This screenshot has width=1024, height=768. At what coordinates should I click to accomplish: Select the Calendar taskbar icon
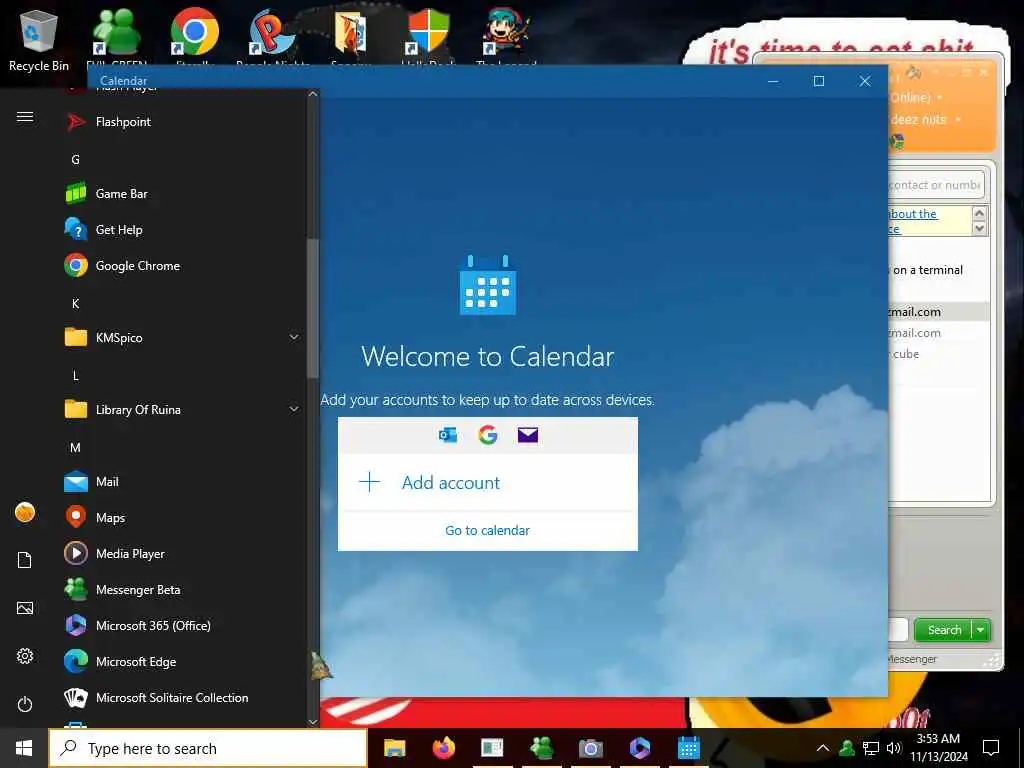point(688,748)
